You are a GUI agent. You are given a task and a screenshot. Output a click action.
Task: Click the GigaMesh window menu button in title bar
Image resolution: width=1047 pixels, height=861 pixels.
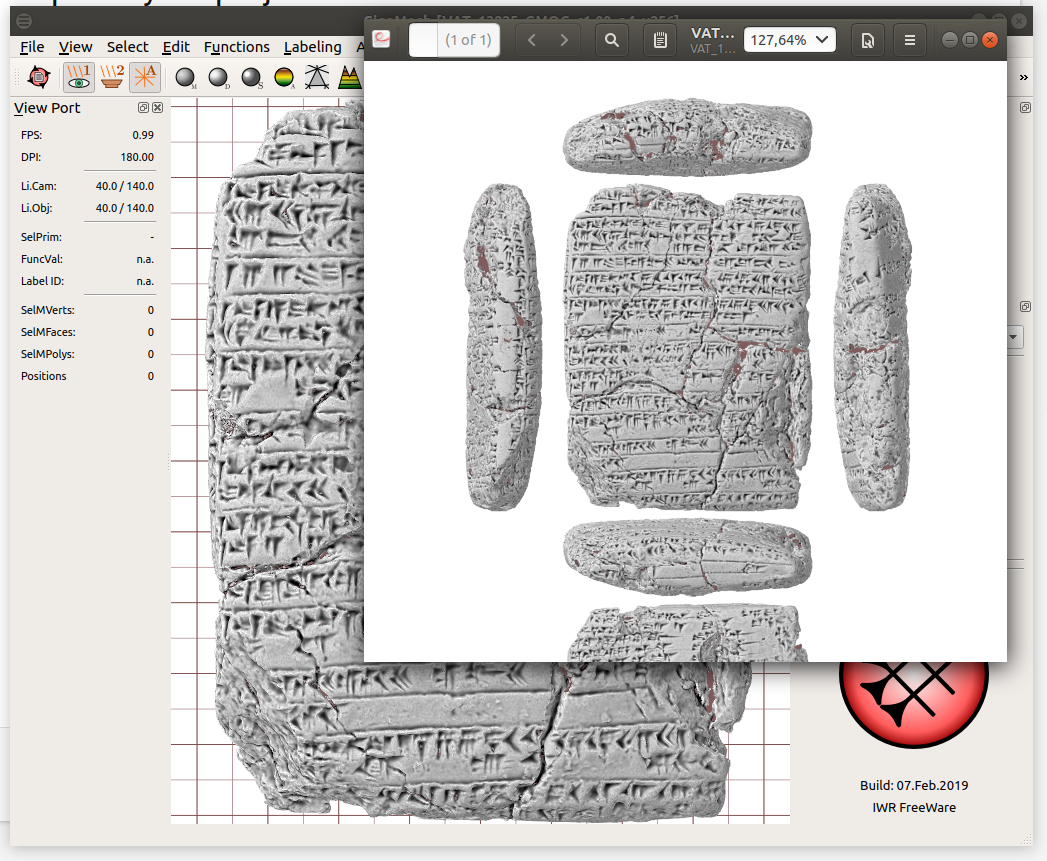tap(24, 21)
